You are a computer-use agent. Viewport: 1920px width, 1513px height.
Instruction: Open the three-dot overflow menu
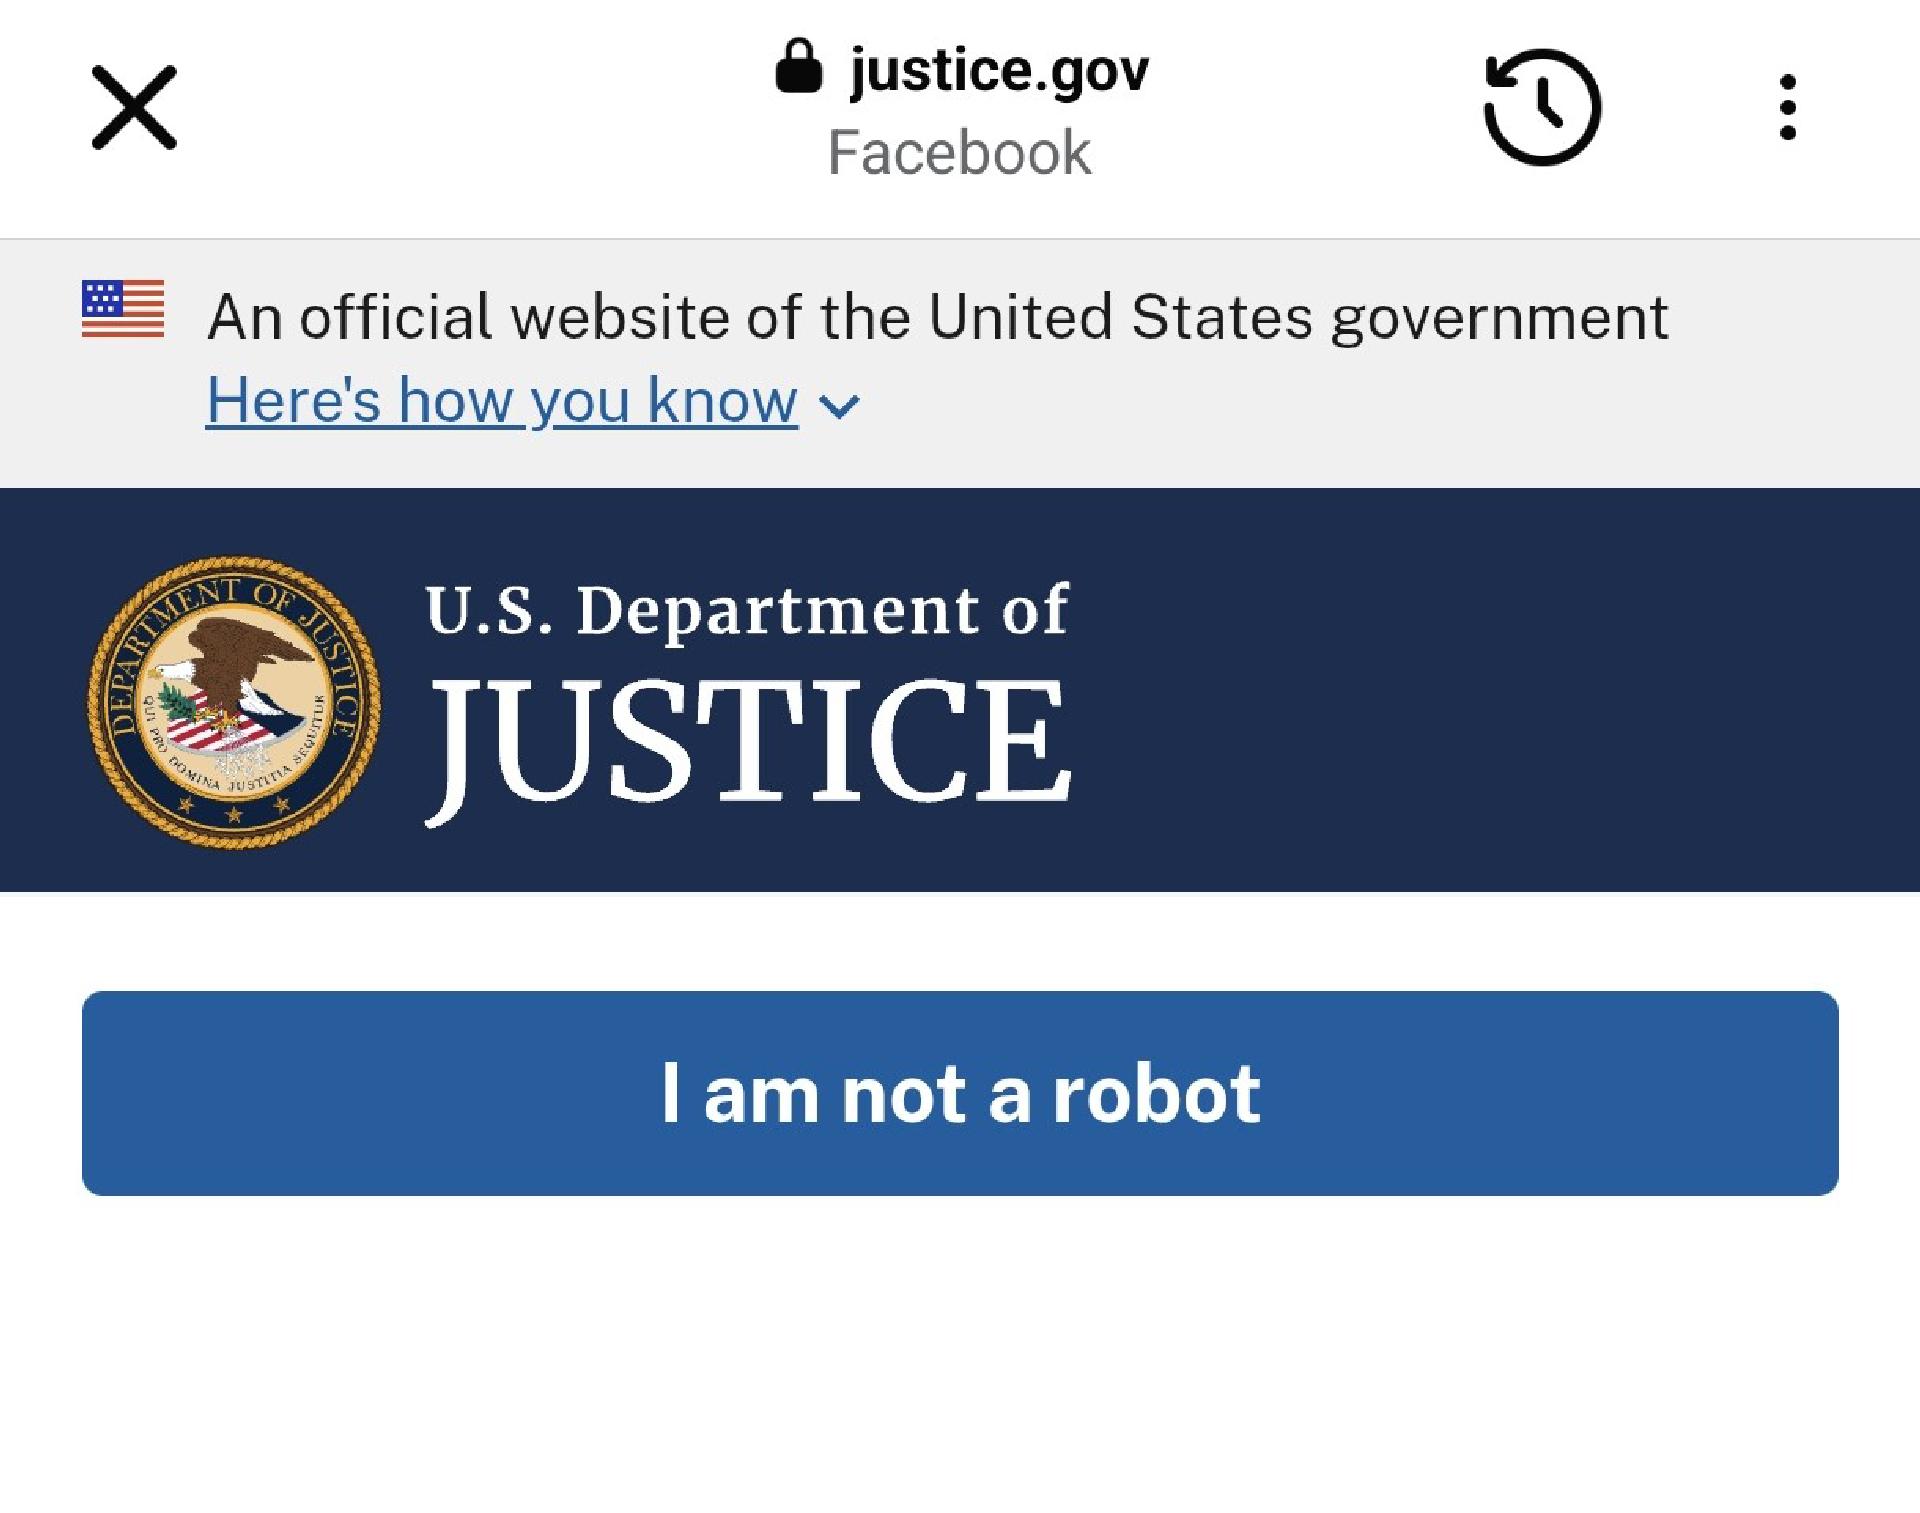tap(1788, 108)
